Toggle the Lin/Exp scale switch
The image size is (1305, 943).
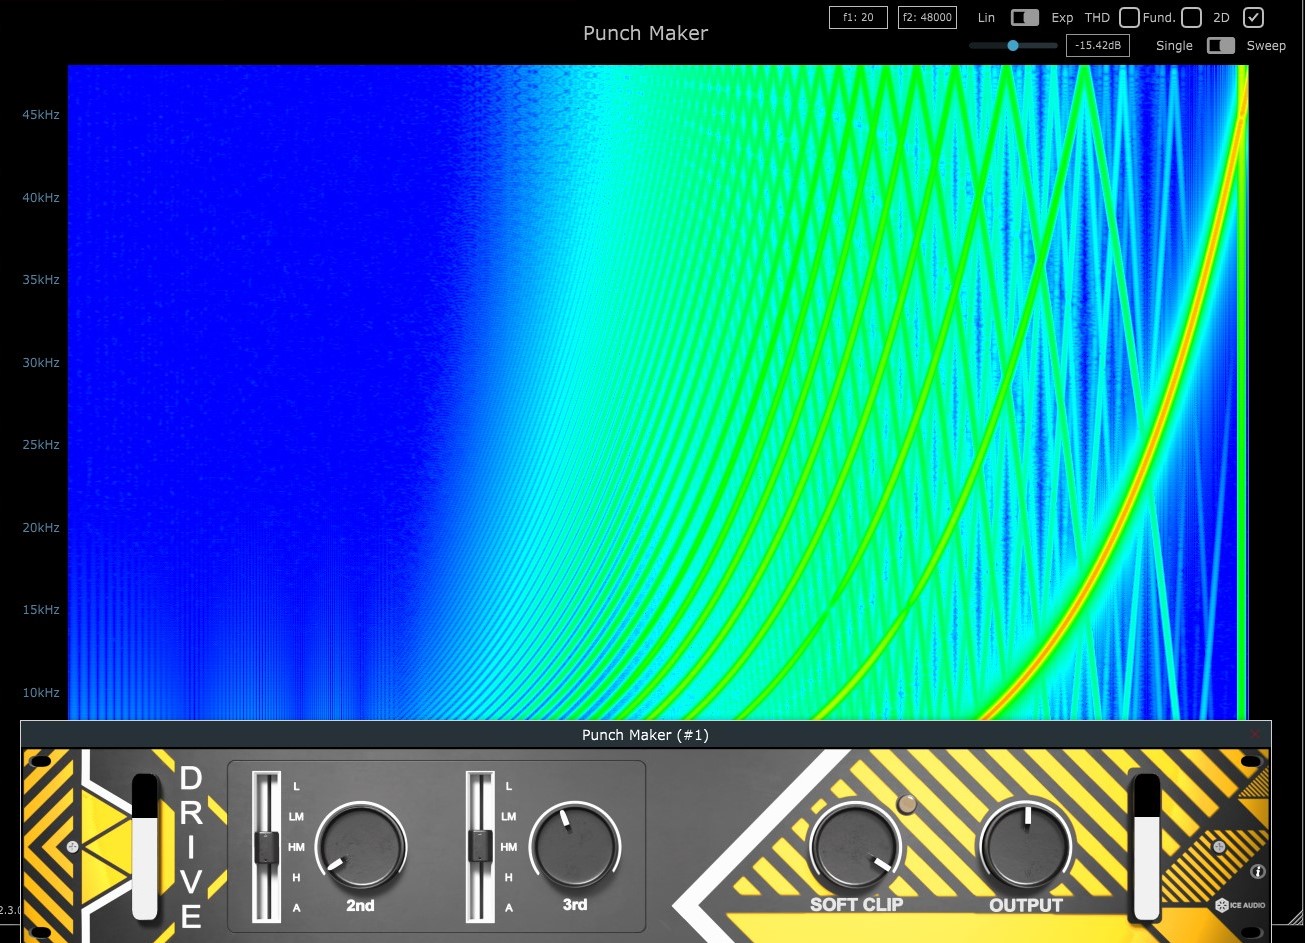pos(1025,18)
